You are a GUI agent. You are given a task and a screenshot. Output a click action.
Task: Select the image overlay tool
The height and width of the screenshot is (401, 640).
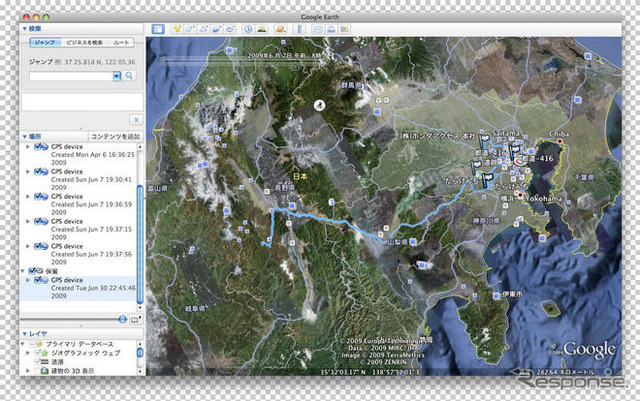point(216,29)
